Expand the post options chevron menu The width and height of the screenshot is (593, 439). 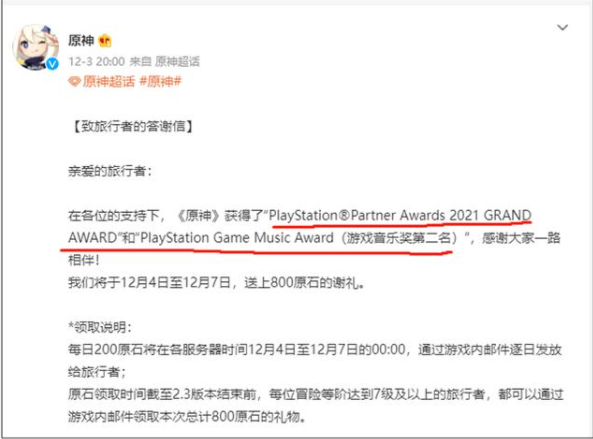pyautogui.click(x=562, y=28)
